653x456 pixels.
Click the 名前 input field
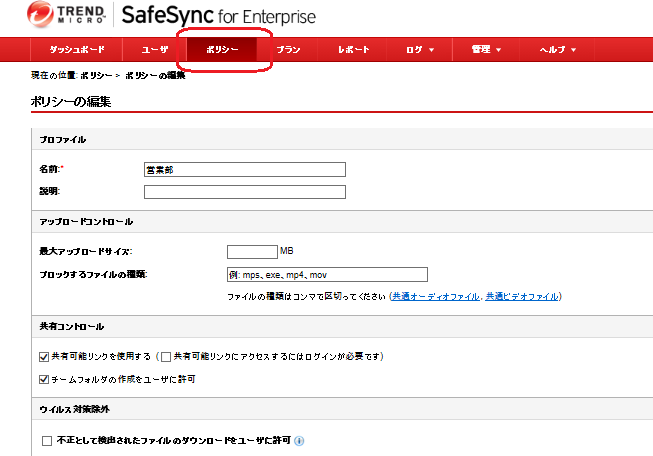[x=244, y=170]
